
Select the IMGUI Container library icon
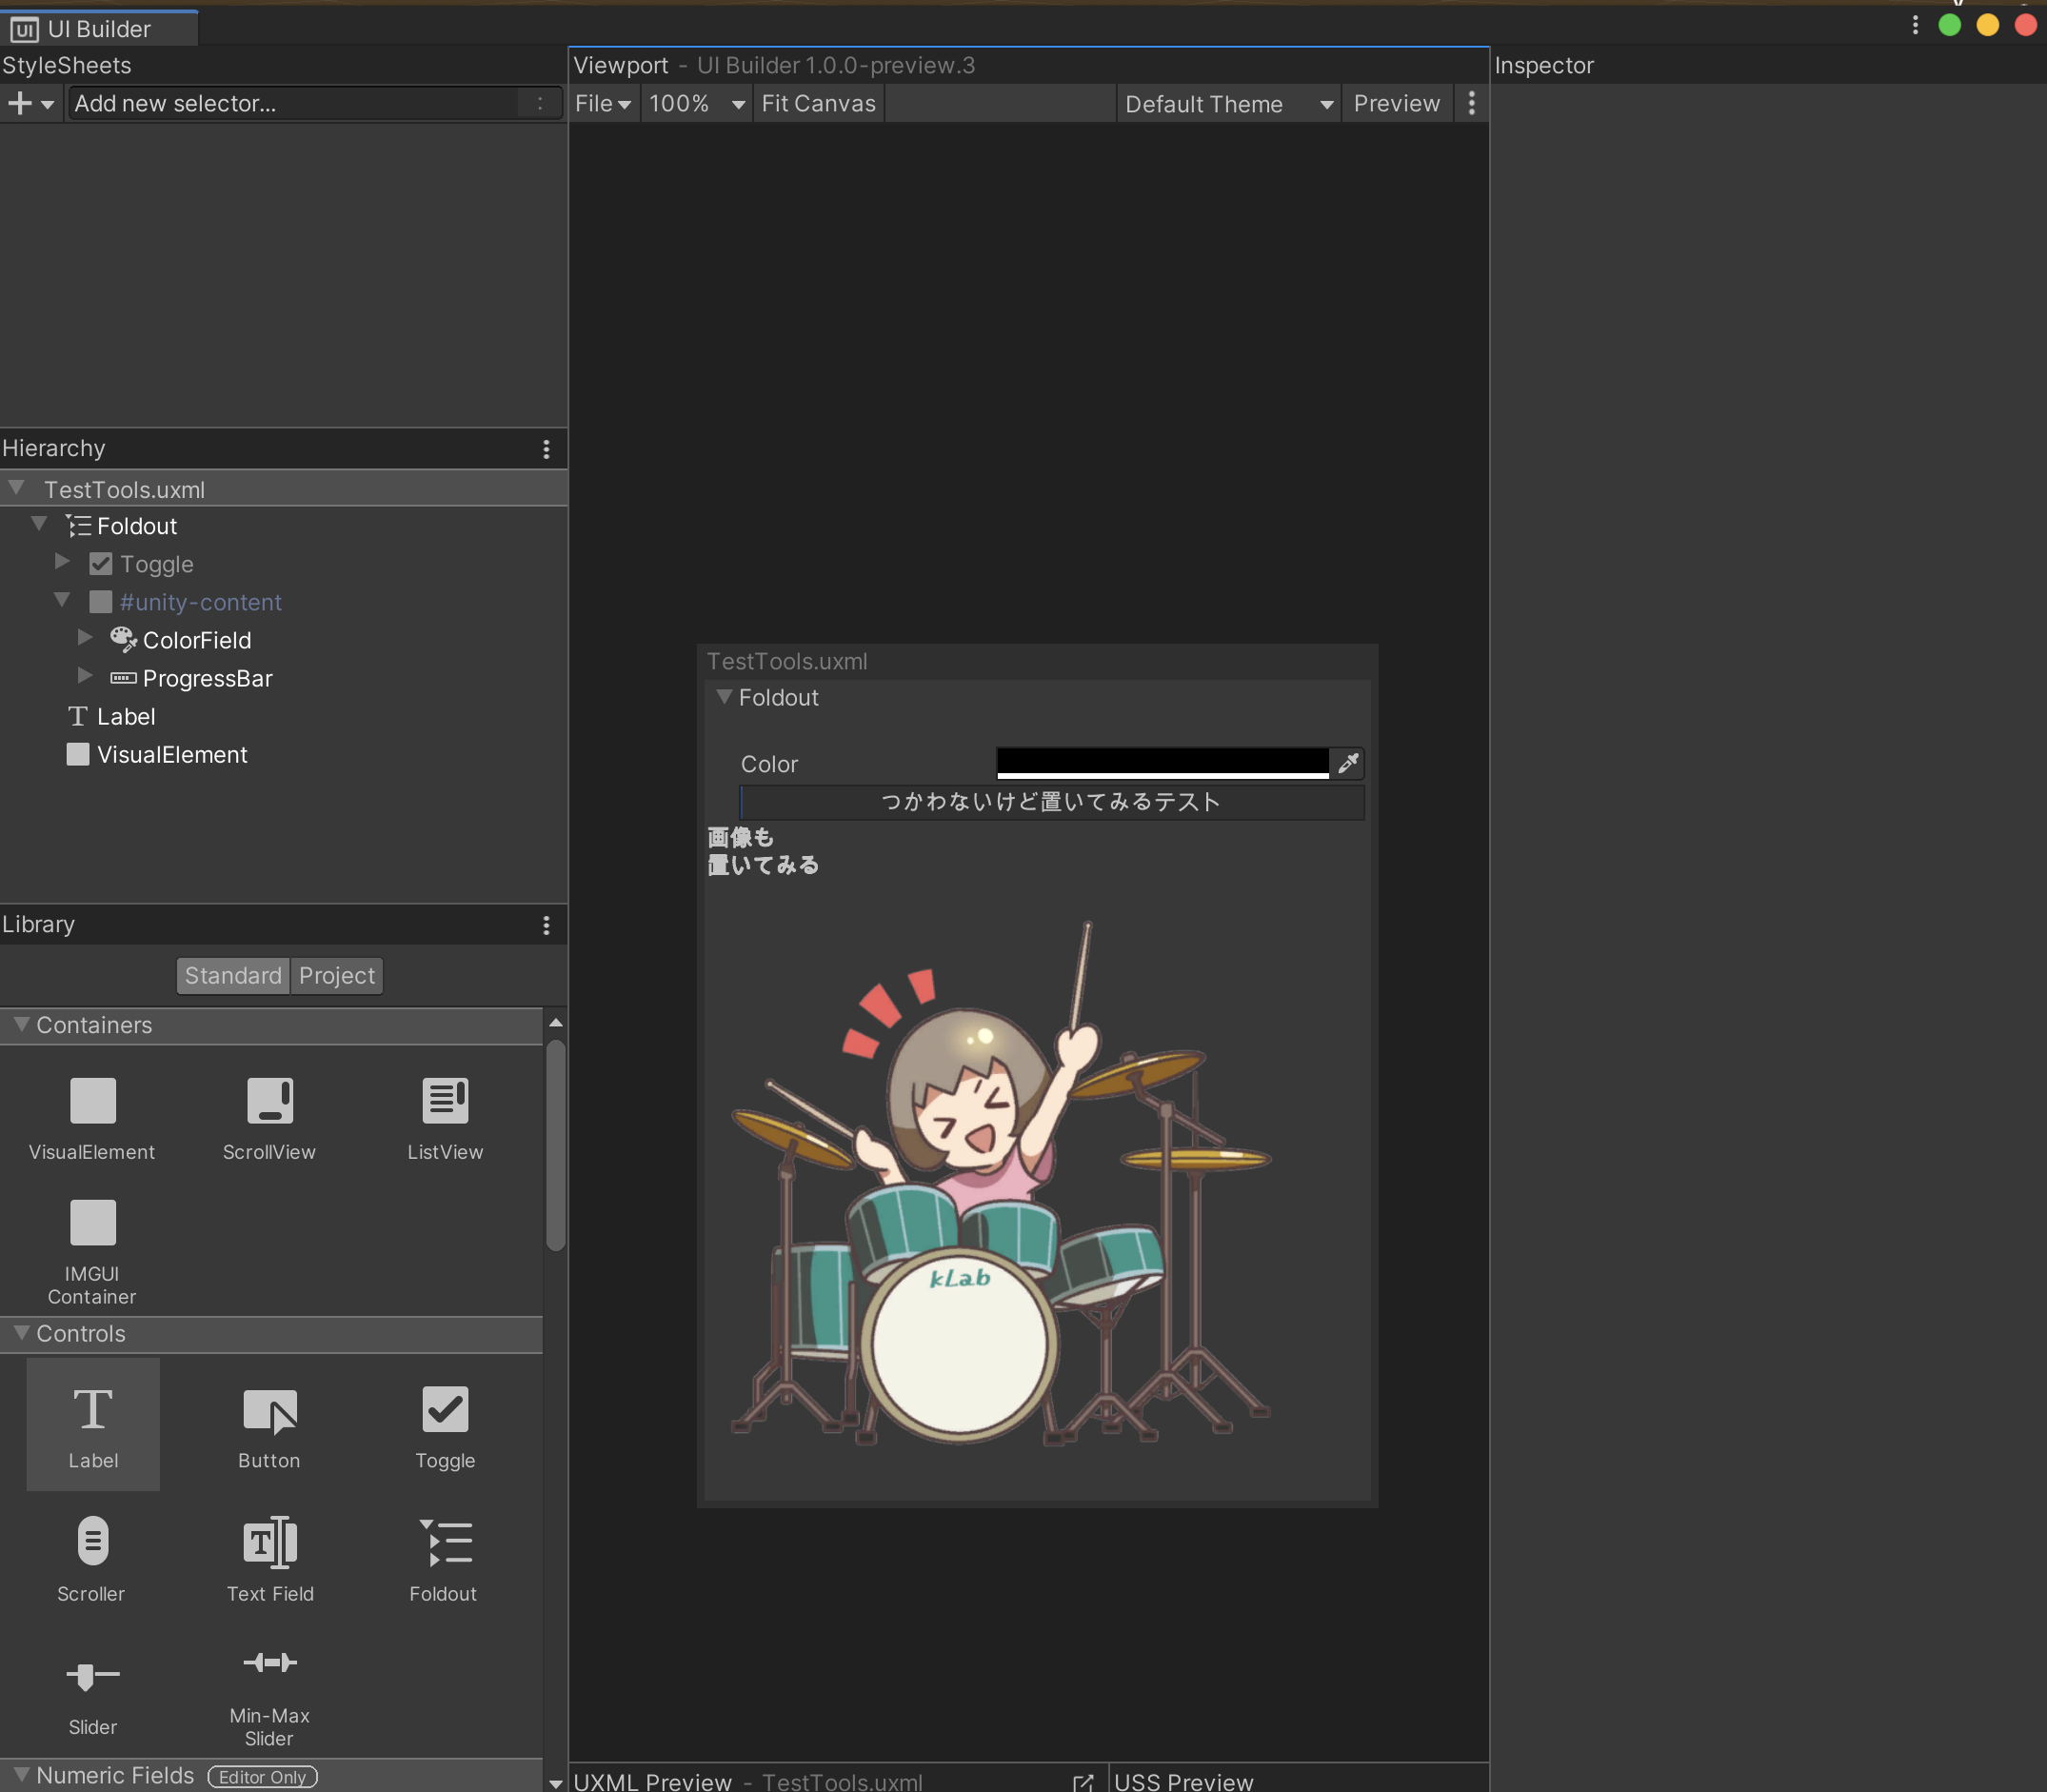pos(92,1222)
